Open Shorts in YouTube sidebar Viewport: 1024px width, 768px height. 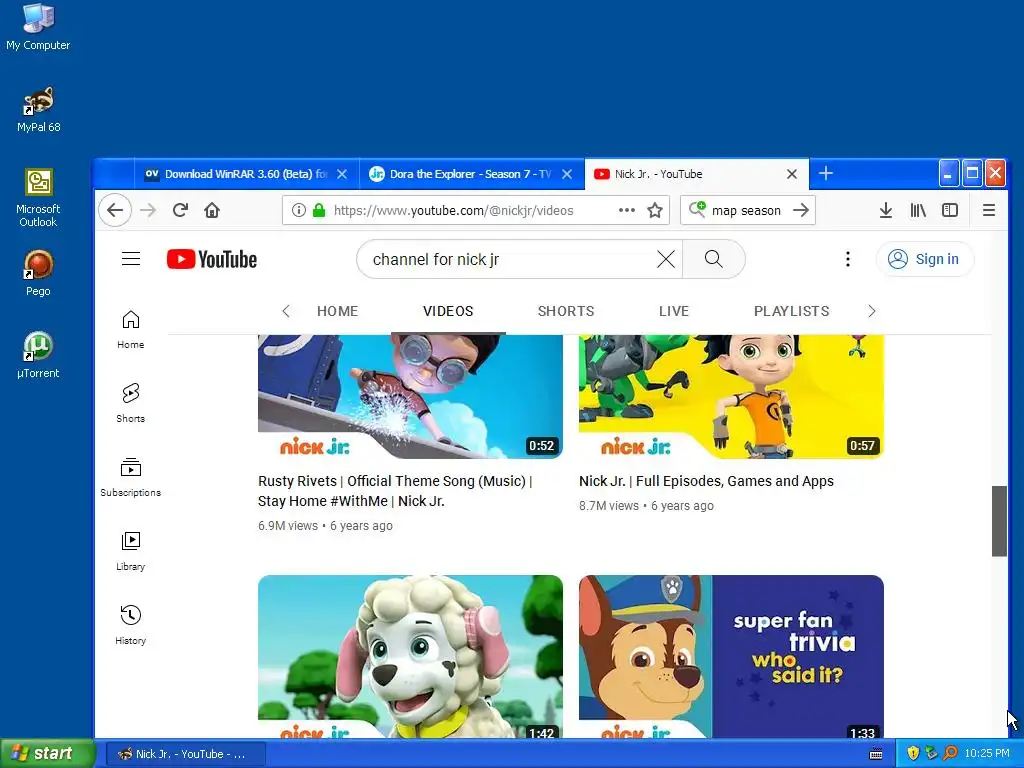131,404
